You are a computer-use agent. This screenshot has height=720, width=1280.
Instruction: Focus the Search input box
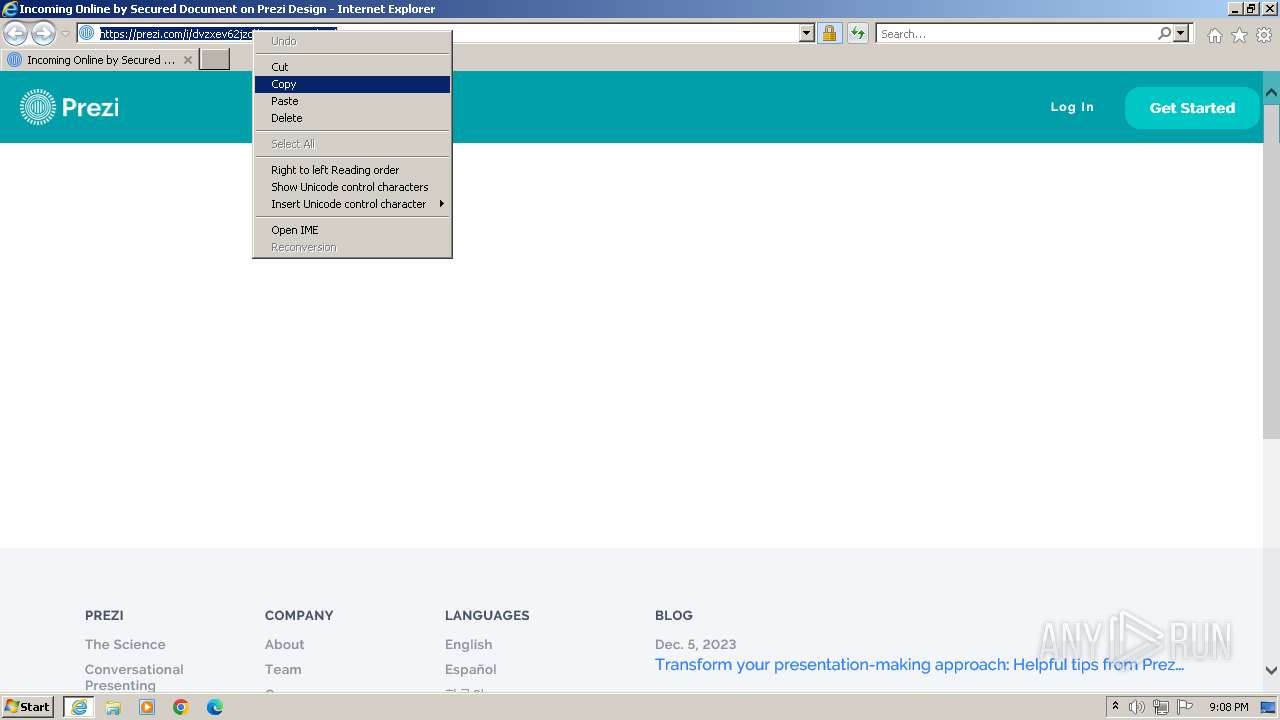[x=1015, y=34]
